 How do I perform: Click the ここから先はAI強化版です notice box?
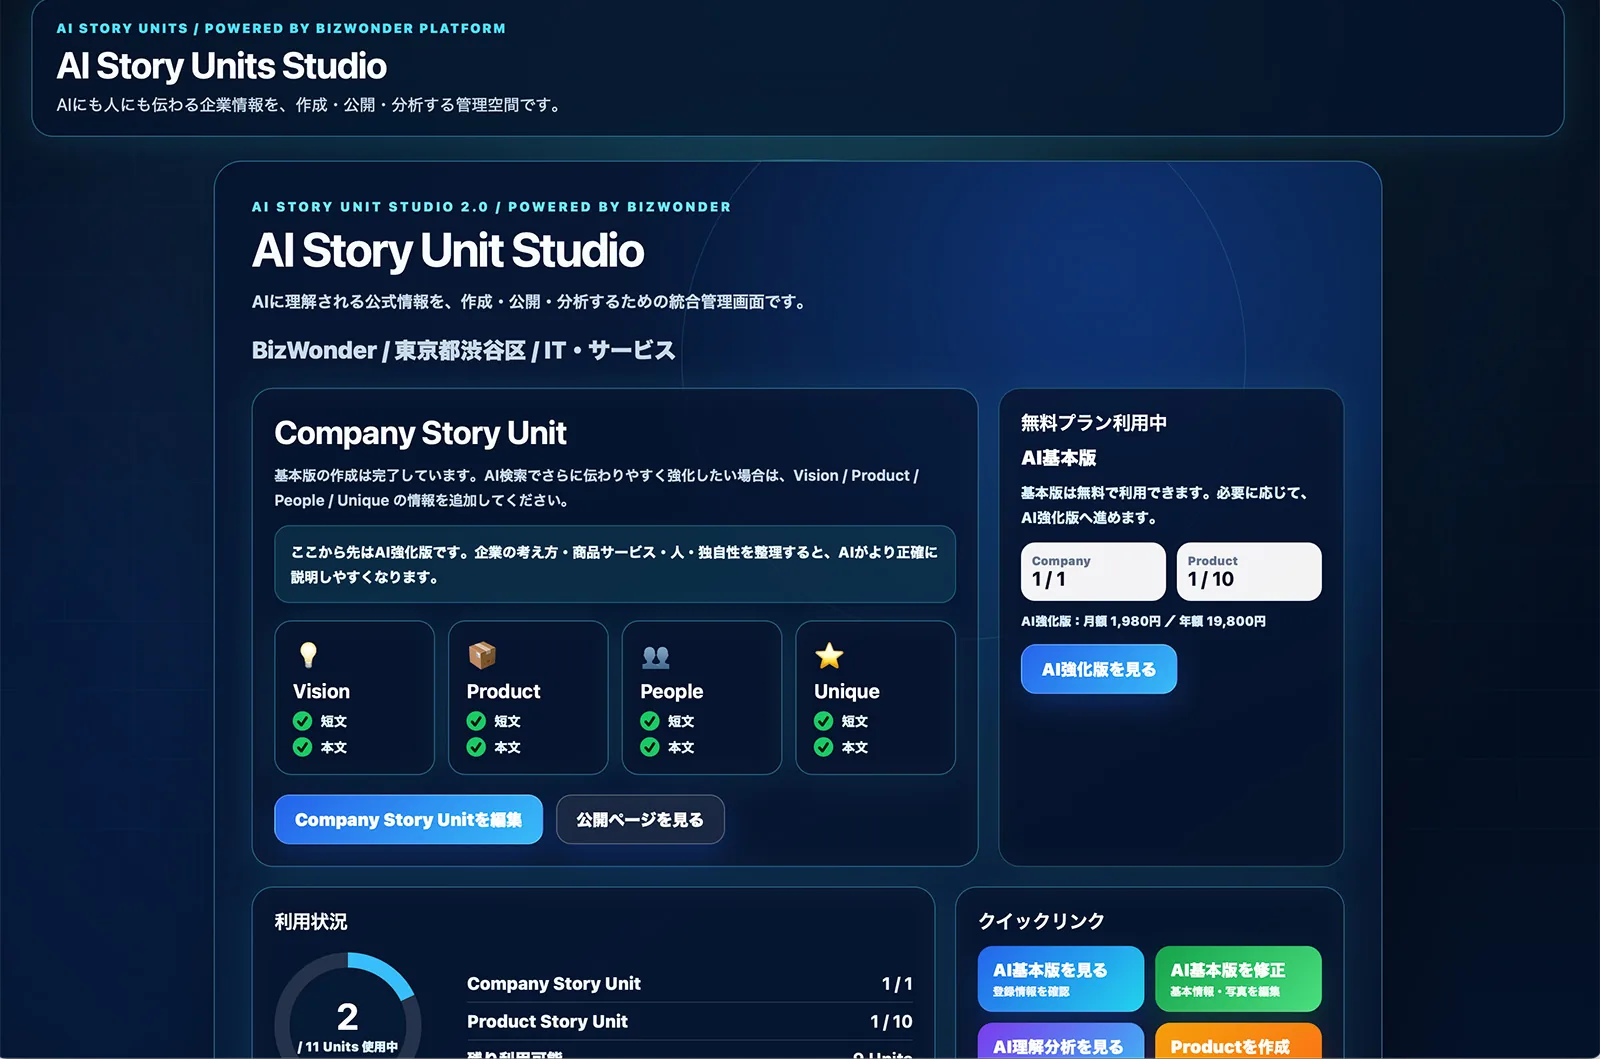(x=615, y=564)
